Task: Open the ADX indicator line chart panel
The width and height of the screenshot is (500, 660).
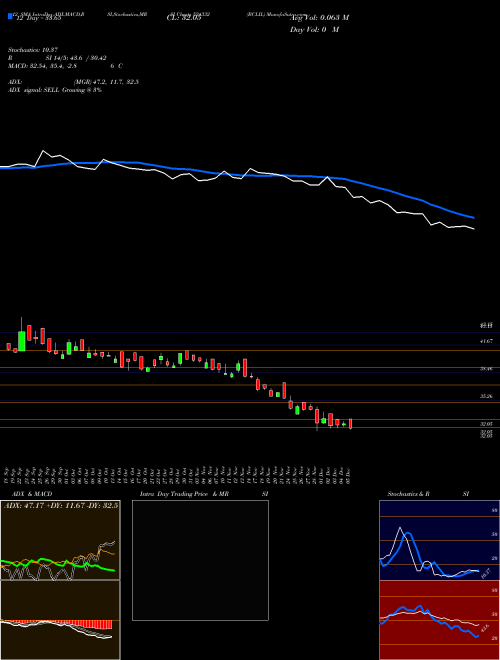Action: pos(60,540)
